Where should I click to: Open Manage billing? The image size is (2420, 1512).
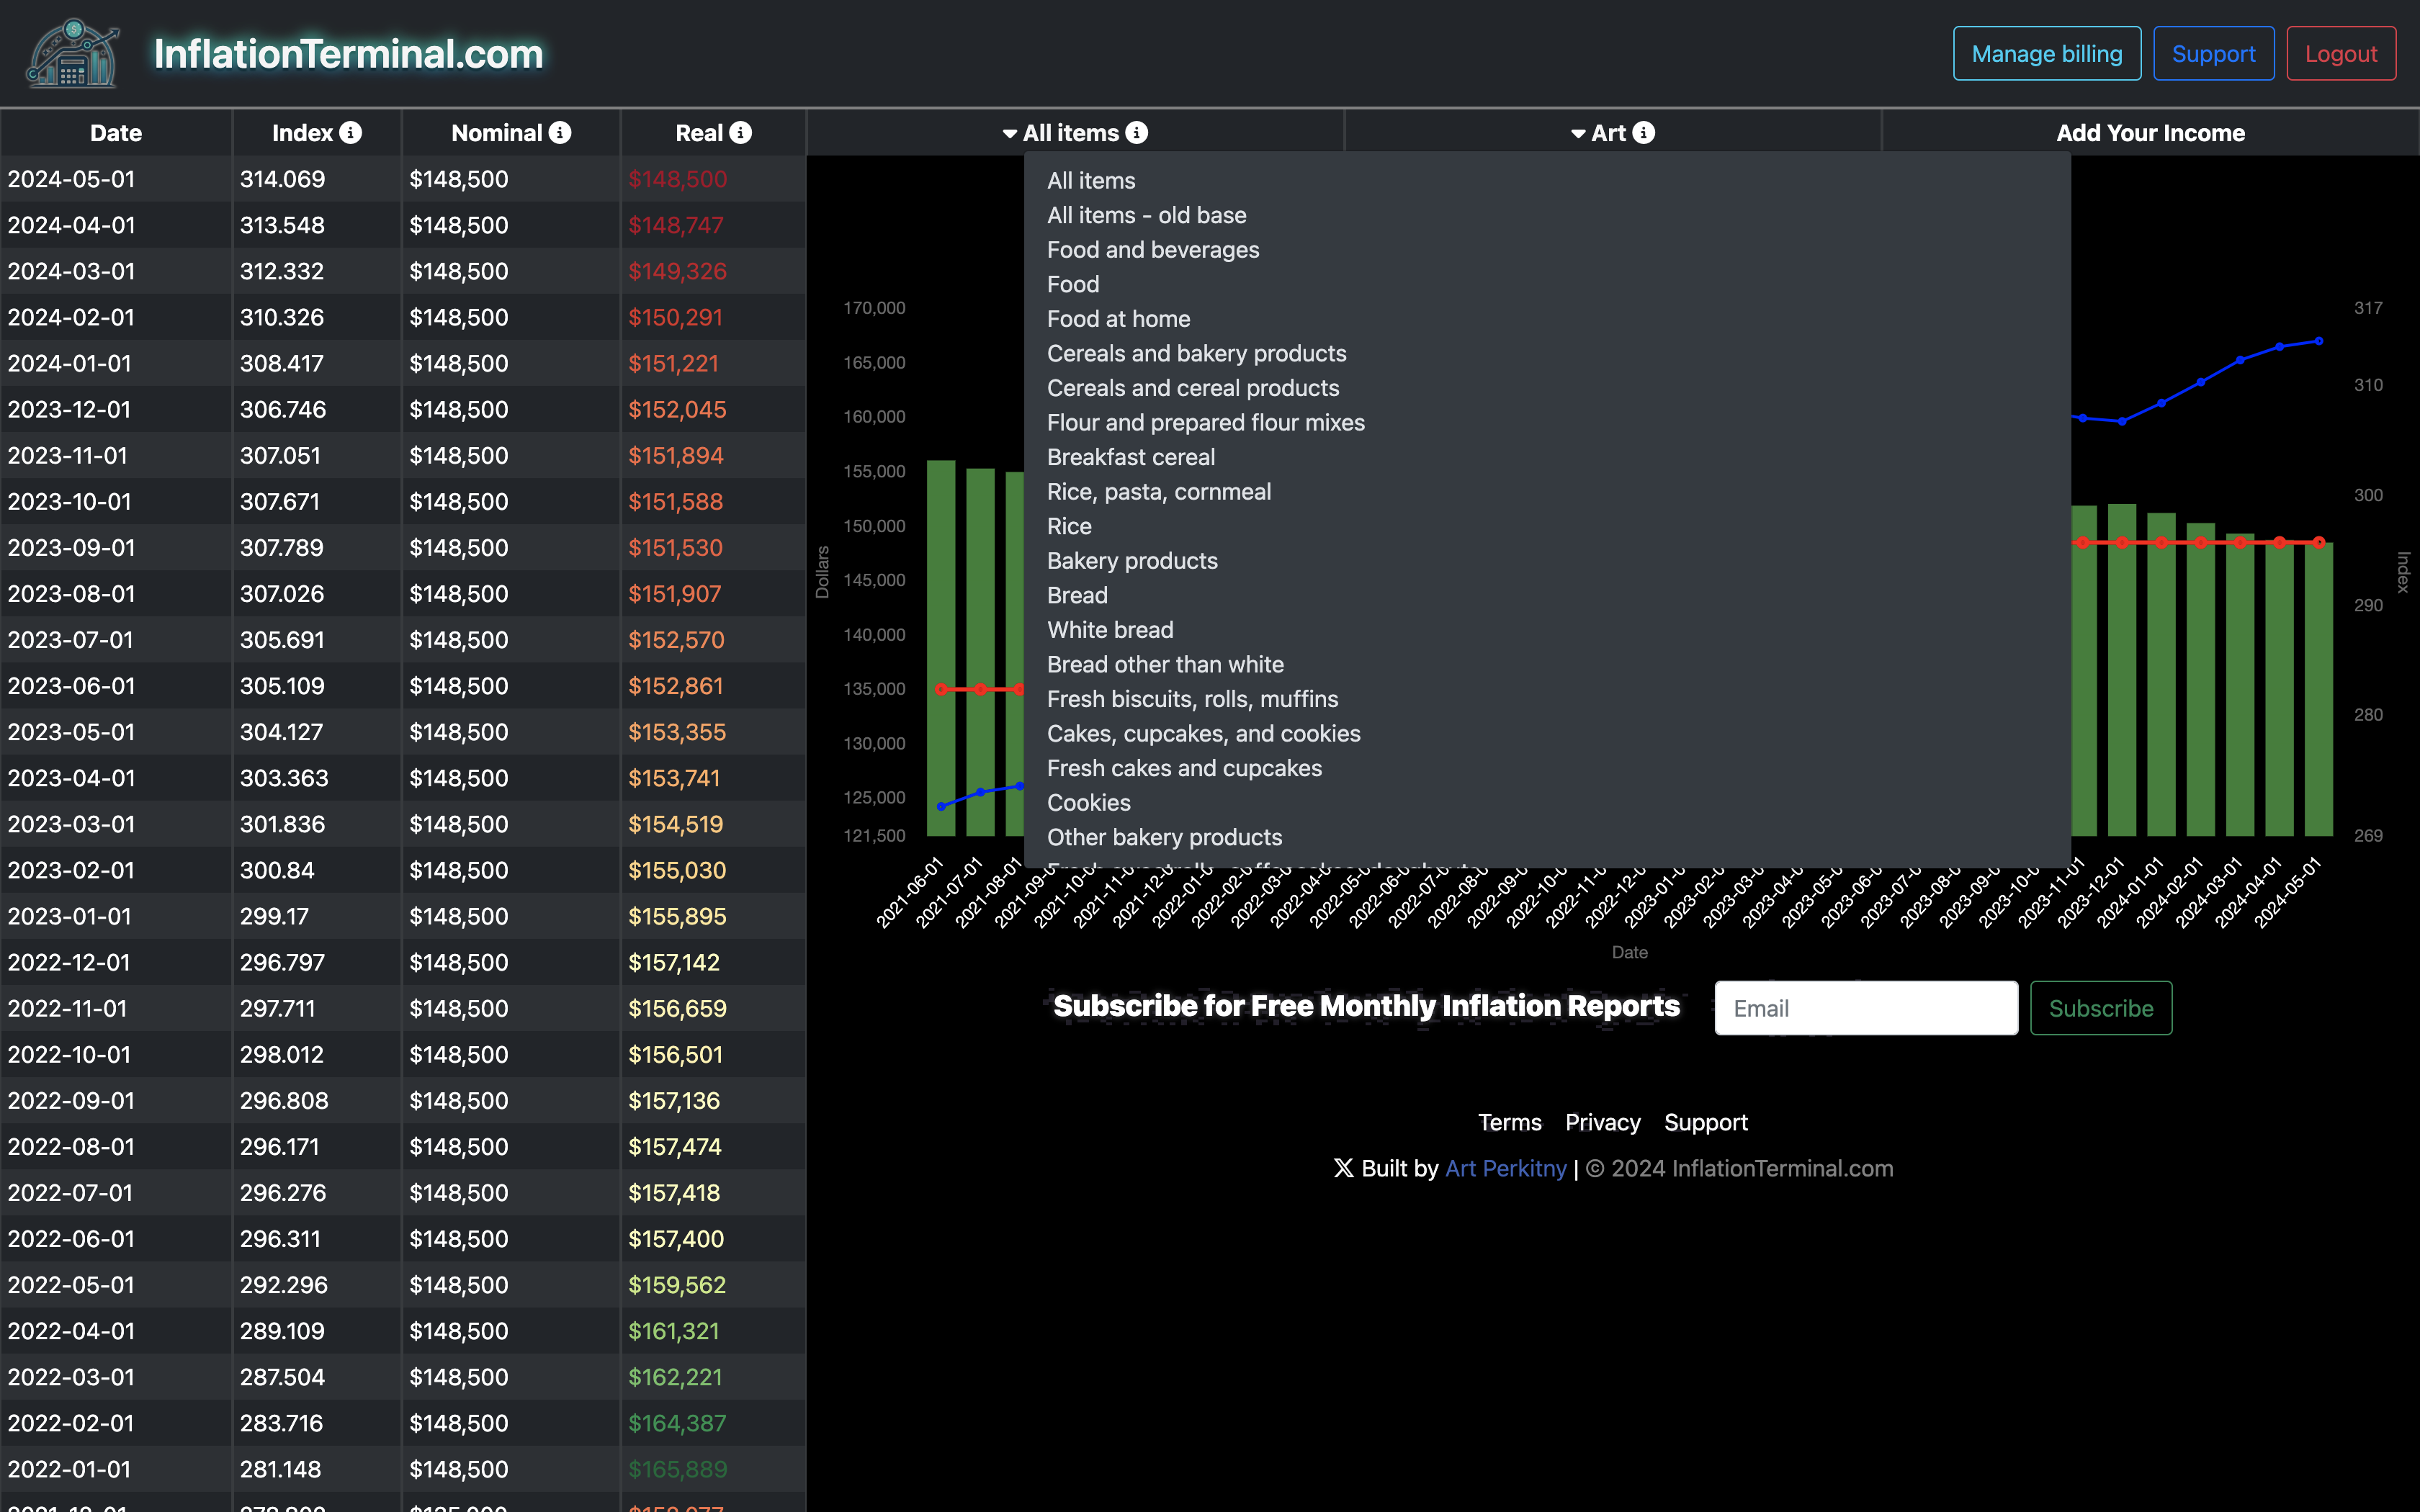pyautogui.click(x=2047, y=54)
